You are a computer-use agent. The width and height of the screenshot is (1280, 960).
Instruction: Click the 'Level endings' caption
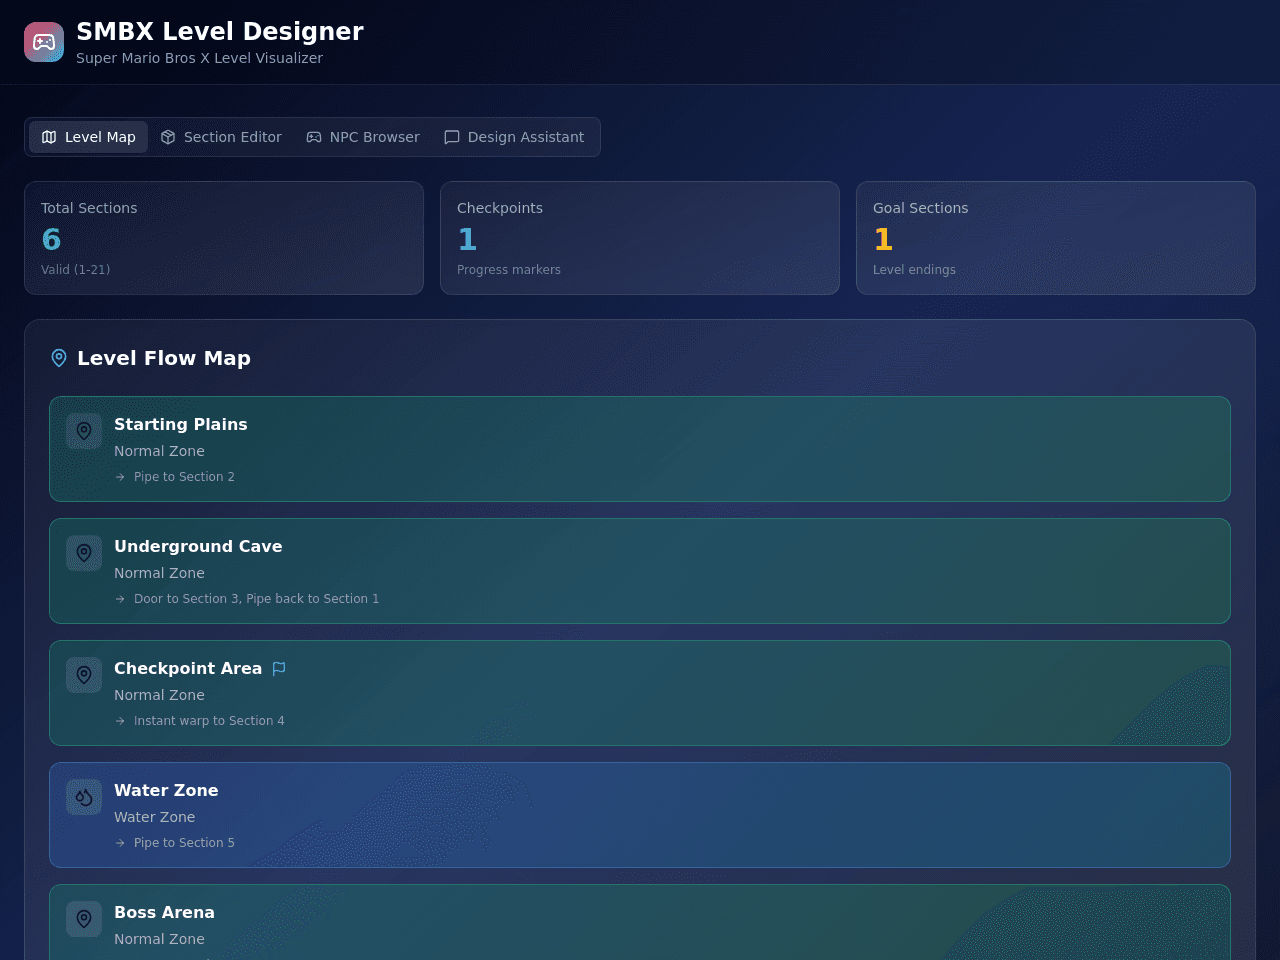pos(914,270)
